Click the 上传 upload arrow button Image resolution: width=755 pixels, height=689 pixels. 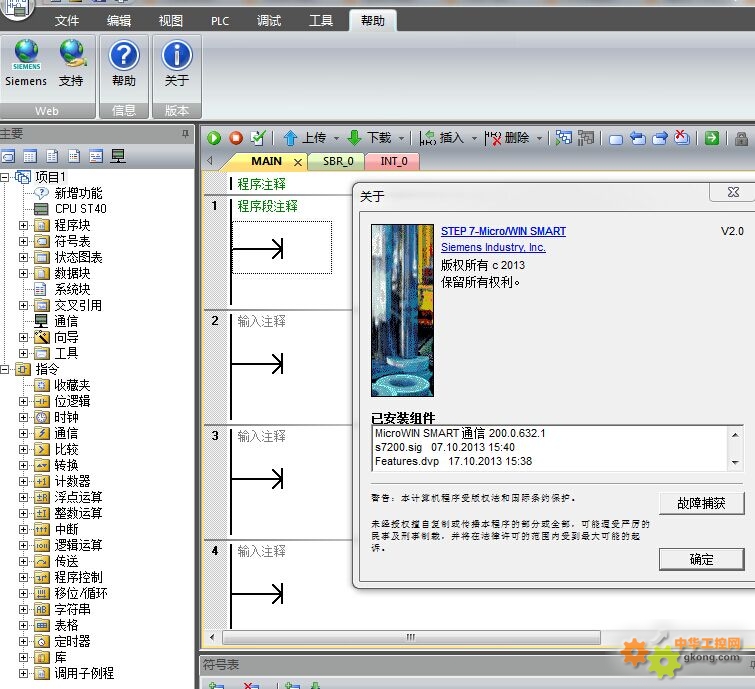(x=304, y=138)
